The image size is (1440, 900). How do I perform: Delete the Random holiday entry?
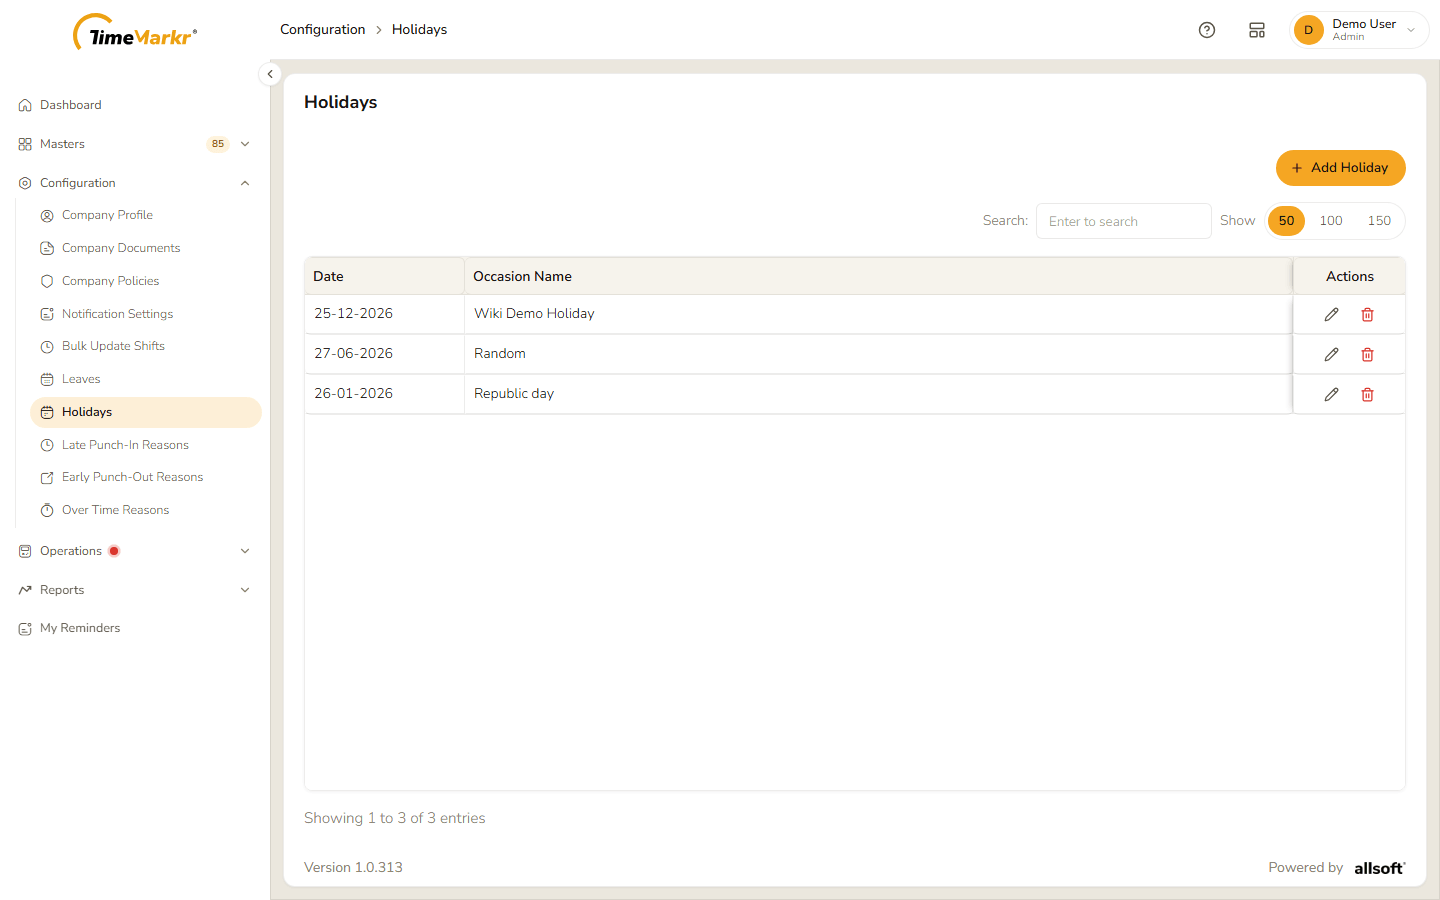(1367, 354)
